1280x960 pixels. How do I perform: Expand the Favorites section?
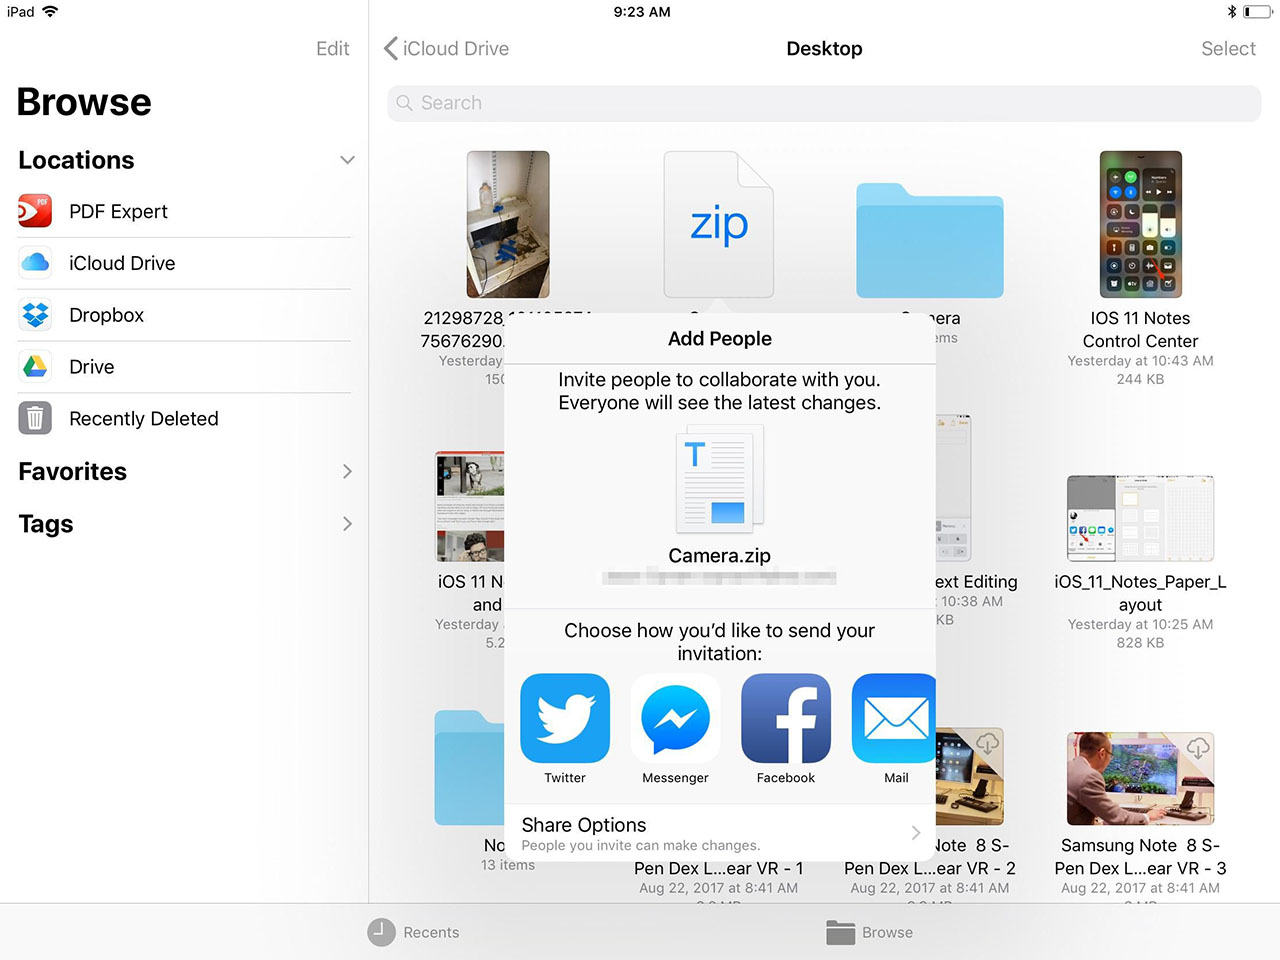[347, 471]
